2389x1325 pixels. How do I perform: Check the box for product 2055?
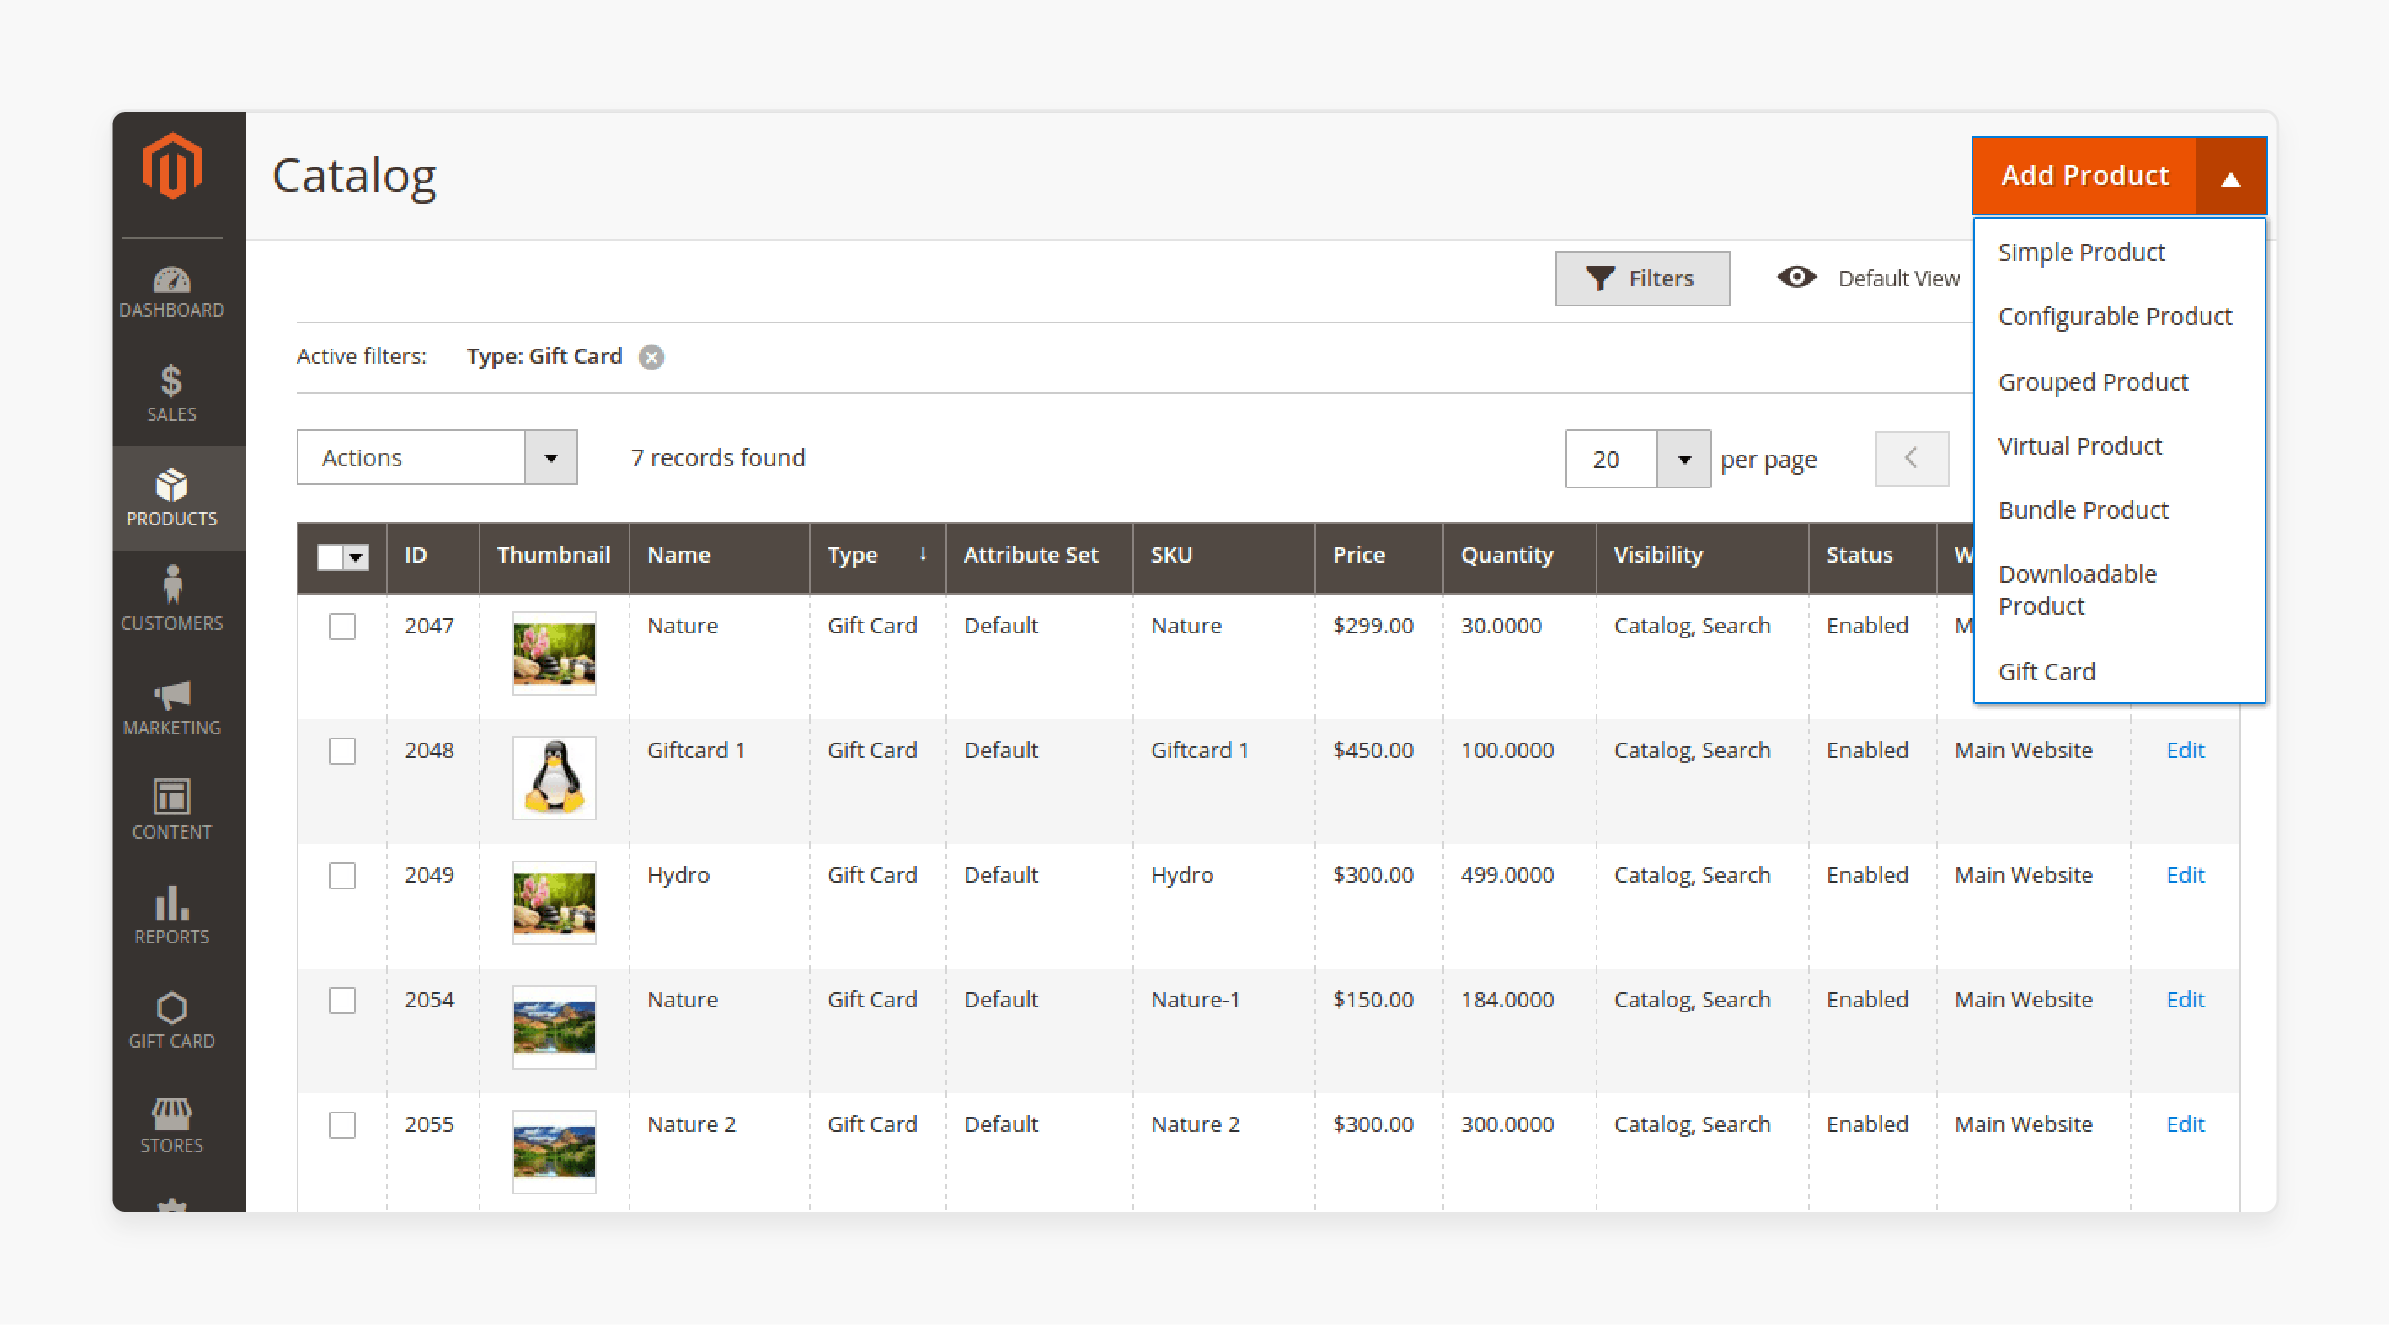[343, 1125]
